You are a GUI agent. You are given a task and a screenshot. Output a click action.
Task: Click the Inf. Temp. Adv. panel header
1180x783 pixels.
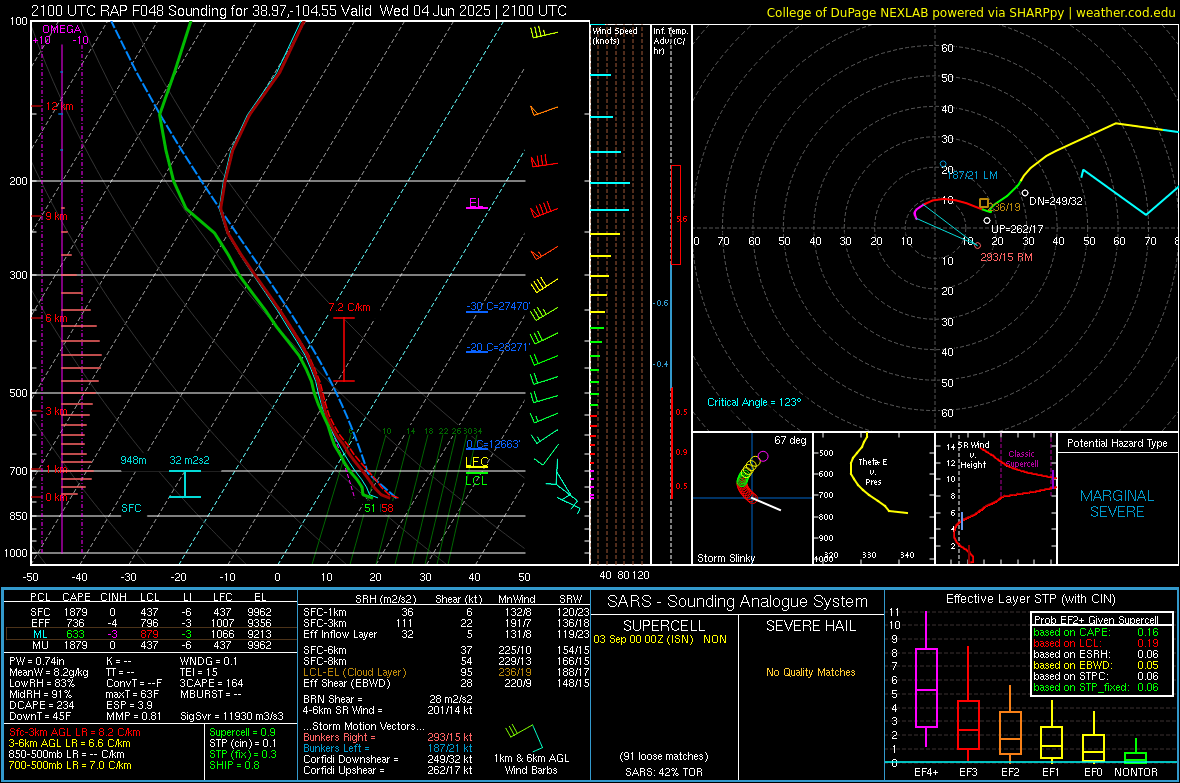pyautogui.click(x=670, y=41)
